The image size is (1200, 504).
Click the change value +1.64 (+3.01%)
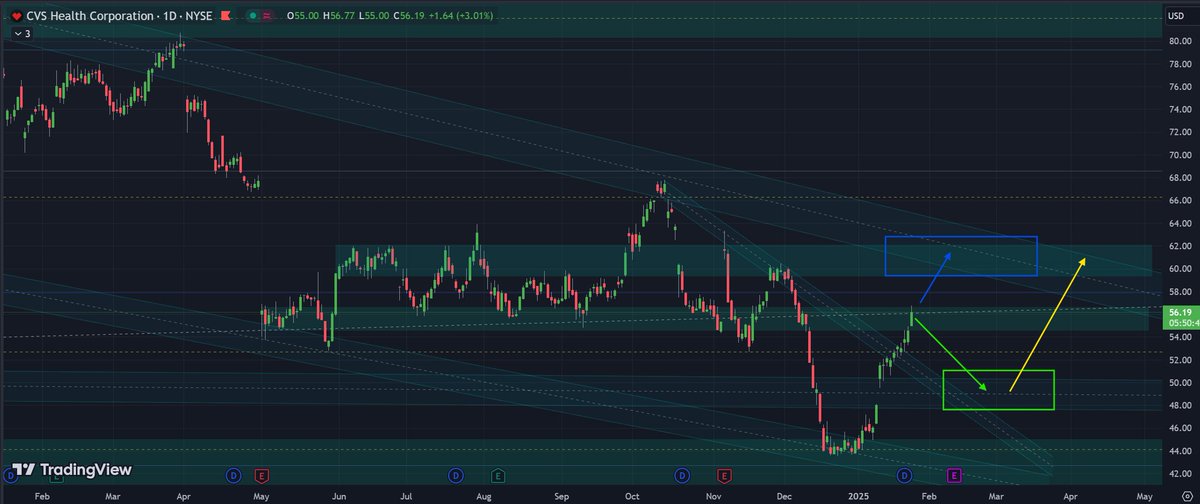(461, 16)
